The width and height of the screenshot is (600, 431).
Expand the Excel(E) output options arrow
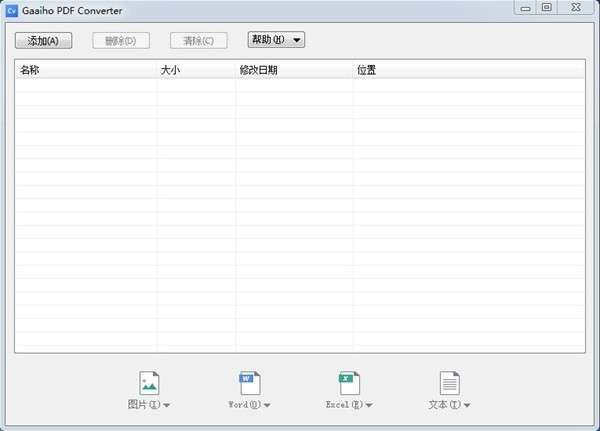tap(369, 405)
